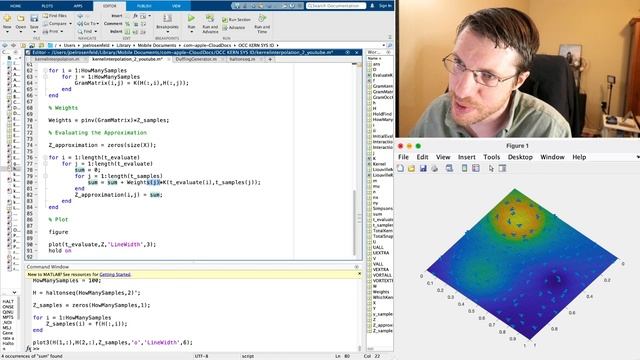Click Run Section

click(x=236, y=19)
